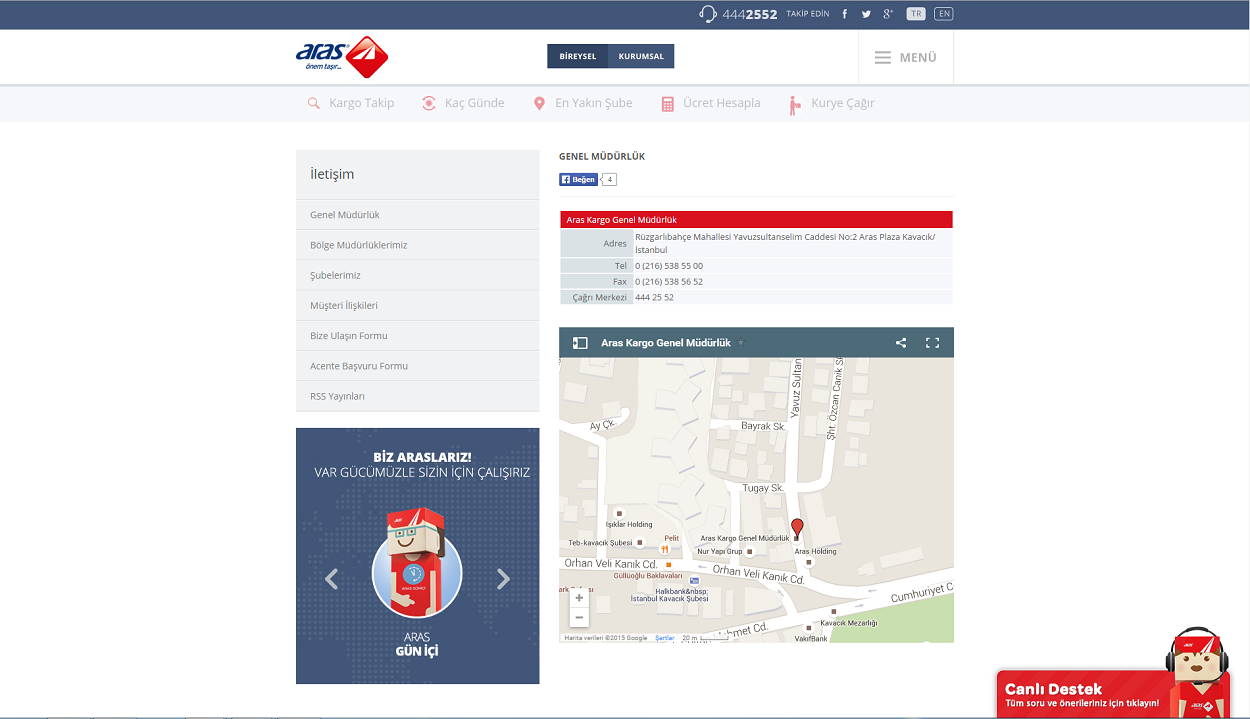Click the Işıklar Holding map marker
Viewport: 1250px width, 719px height.
click(619, 513)
